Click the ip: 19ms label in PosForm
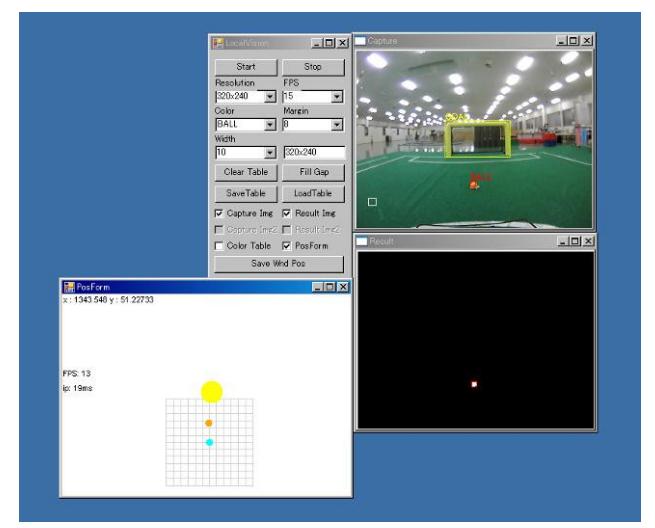 78,388
